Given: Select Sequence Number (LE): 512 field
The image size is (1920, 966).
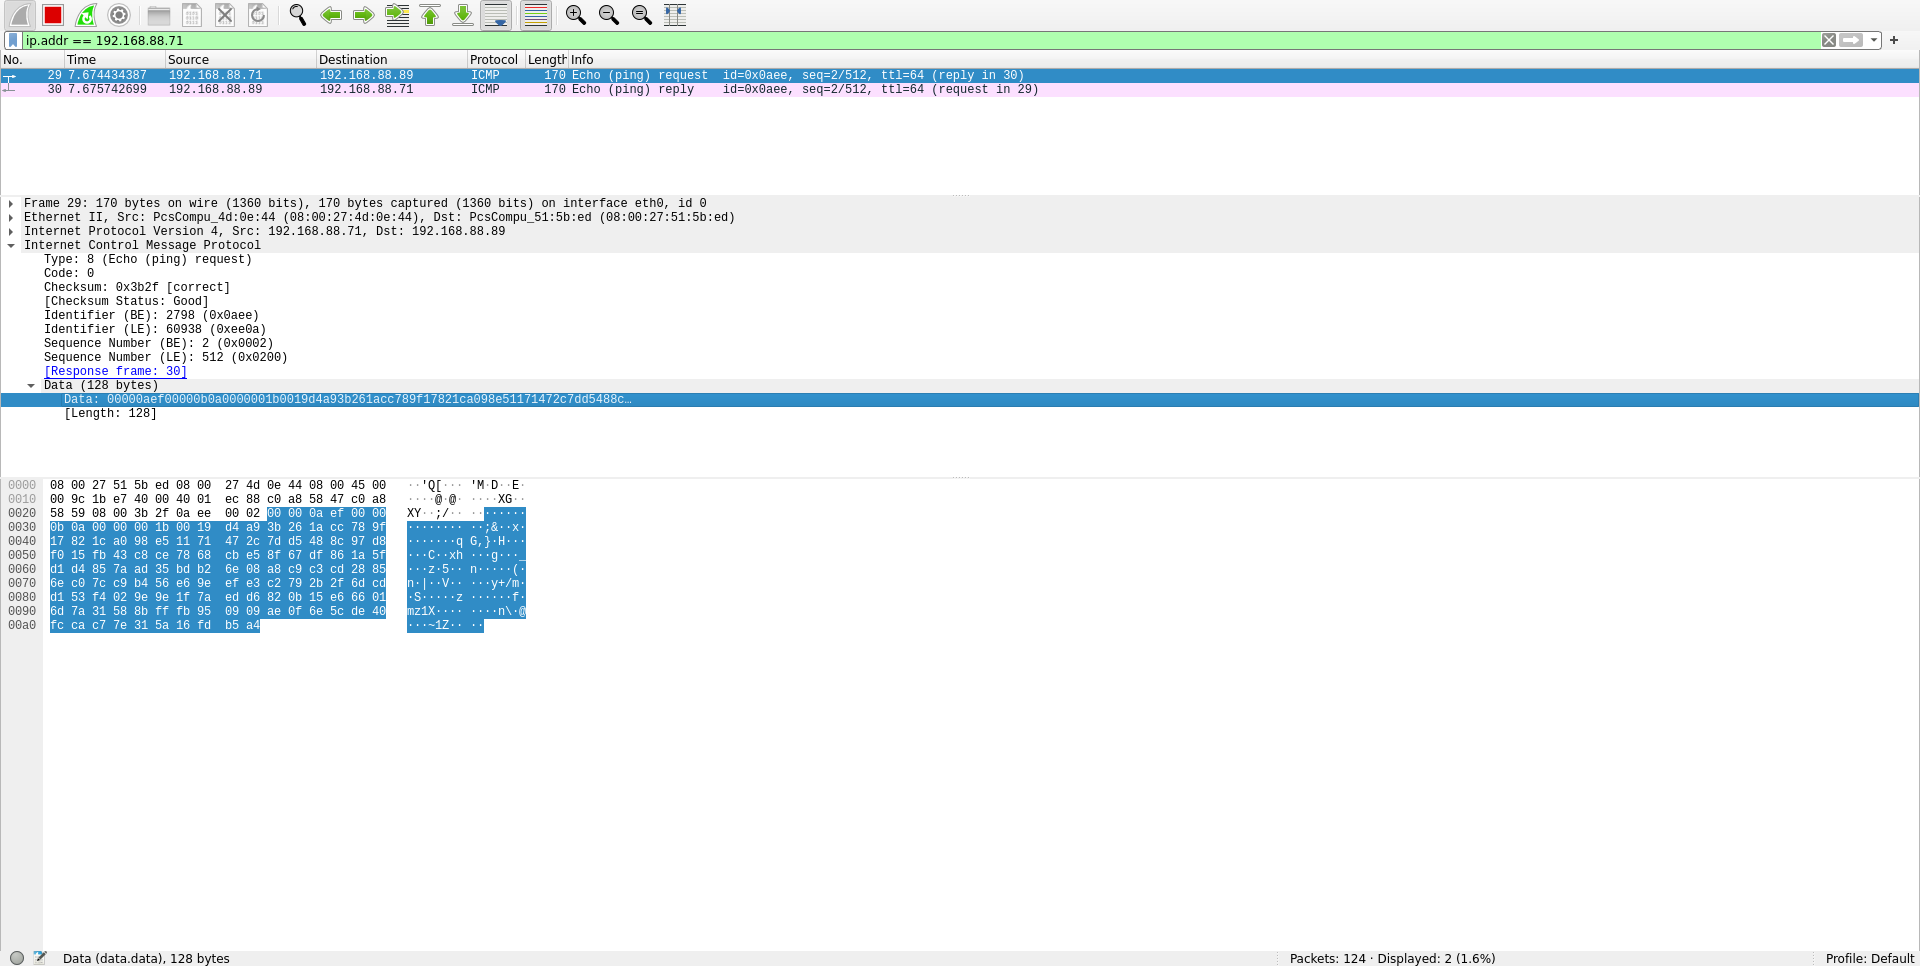Looking at the screenshot, I should (x=165, y=357).
